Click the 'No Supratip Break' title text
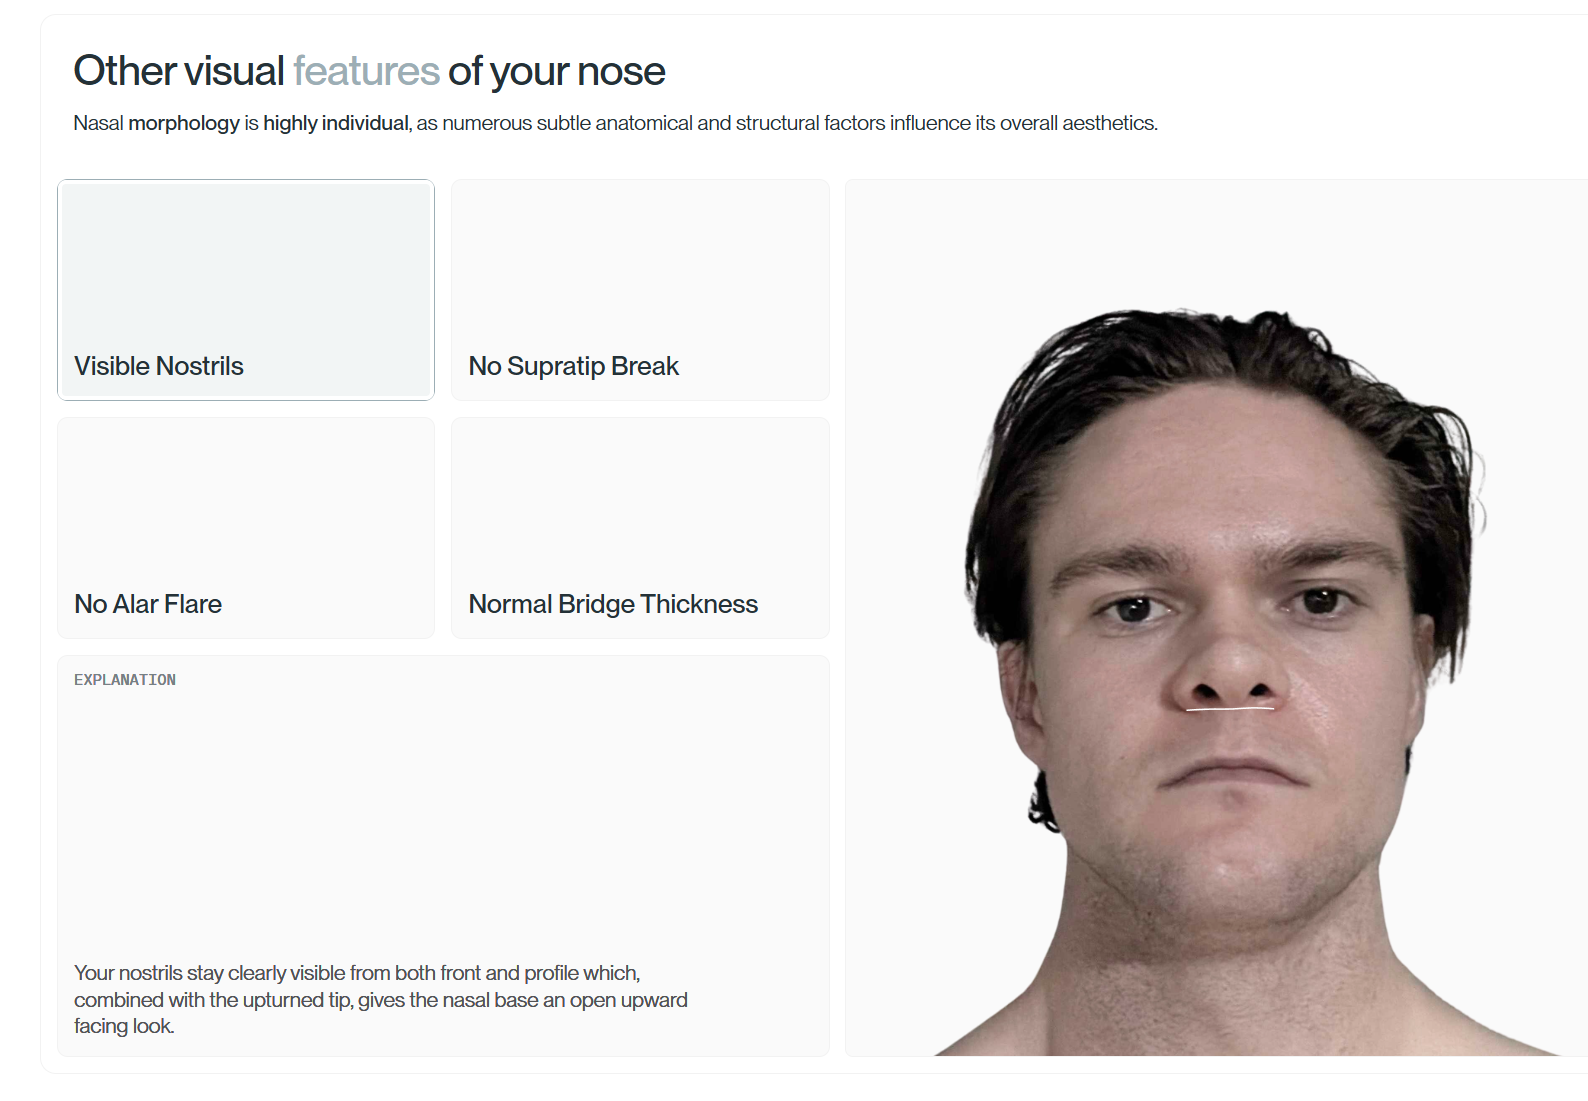1588x1101 pixels. tap(573, 366)
